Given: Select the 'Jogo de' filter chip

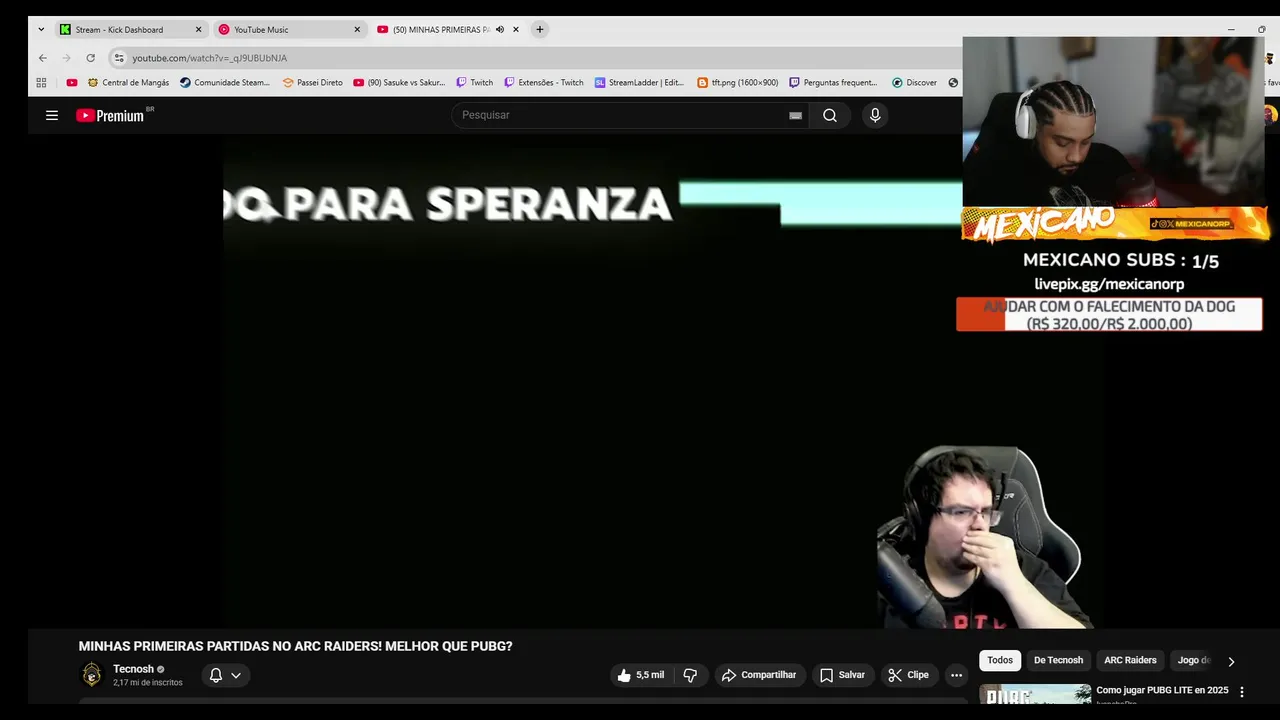Looking at the screenshot, I should [1194, 660].
